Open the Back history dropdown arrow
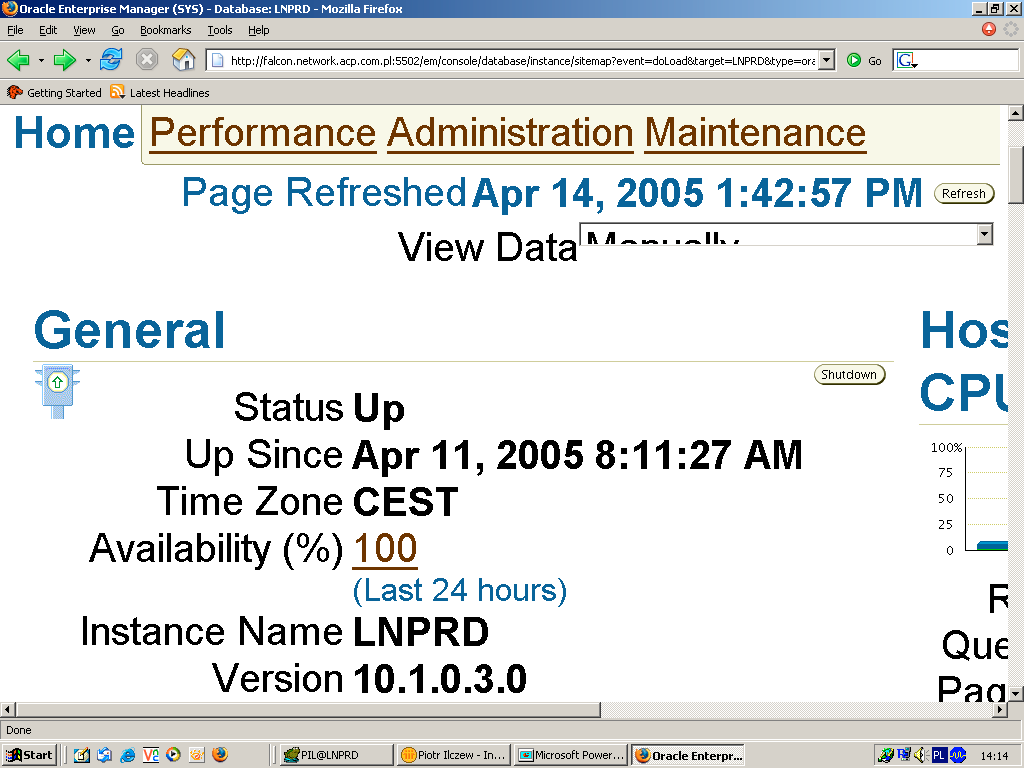The image size is (1024, 768). 41,61
